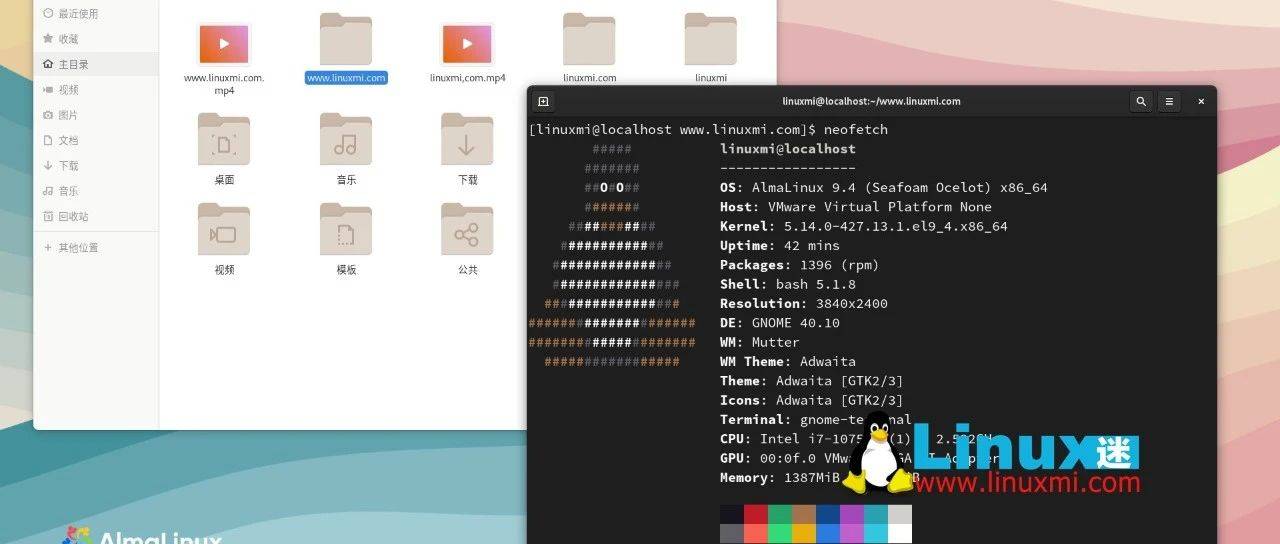
Task: Select the 下载 folder in the file grid
Action: (x=467, y=139)
